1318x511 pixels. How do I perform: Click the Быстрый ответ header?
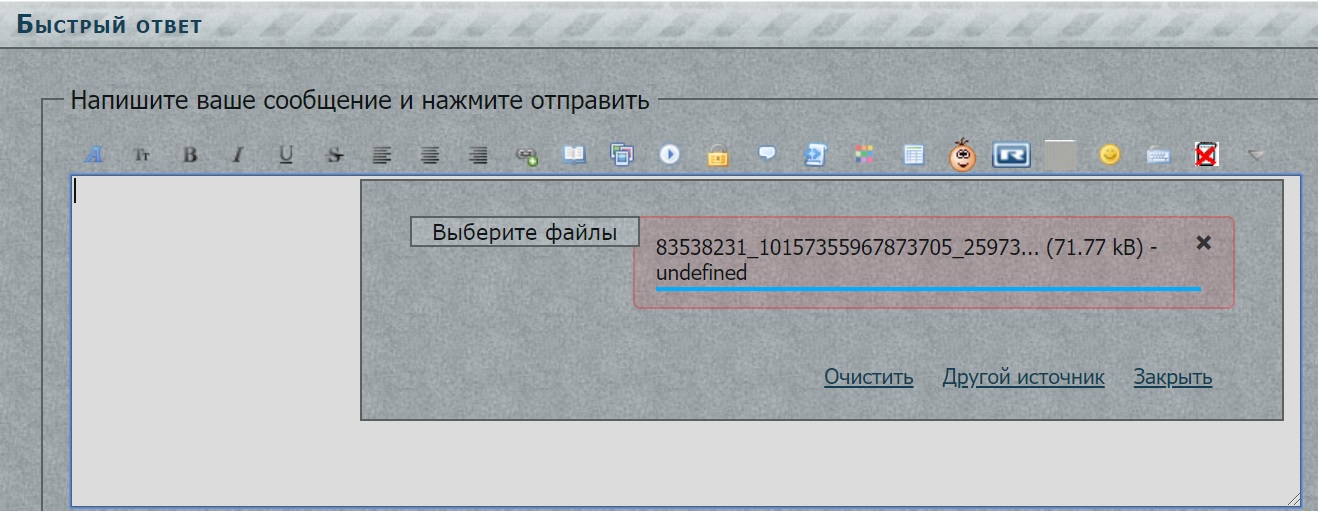pos(109,25)
